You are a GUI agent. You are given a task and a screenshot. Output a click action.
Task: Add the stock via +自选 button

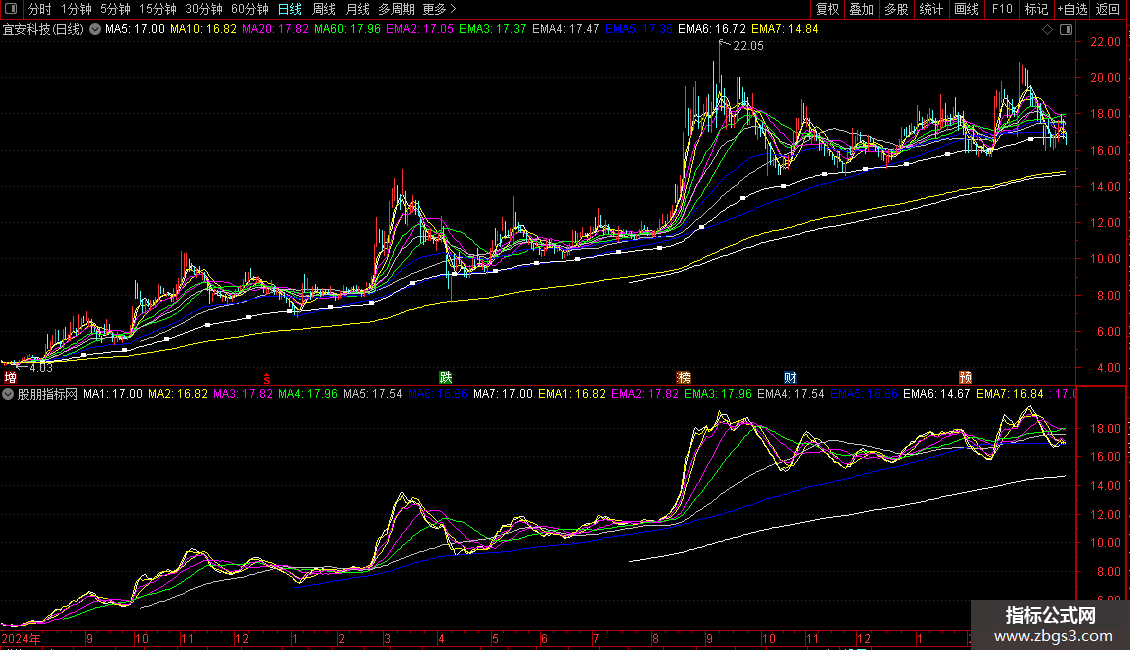[x=1072, y=9]
